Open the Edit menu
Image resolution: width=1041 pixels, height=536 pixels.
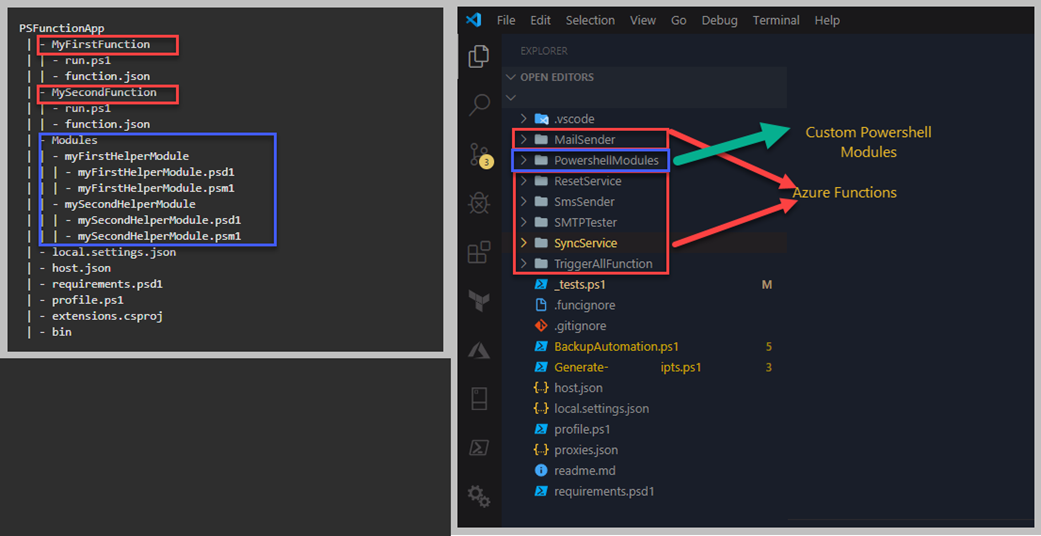pyautogui.click(x=540, y=21)
